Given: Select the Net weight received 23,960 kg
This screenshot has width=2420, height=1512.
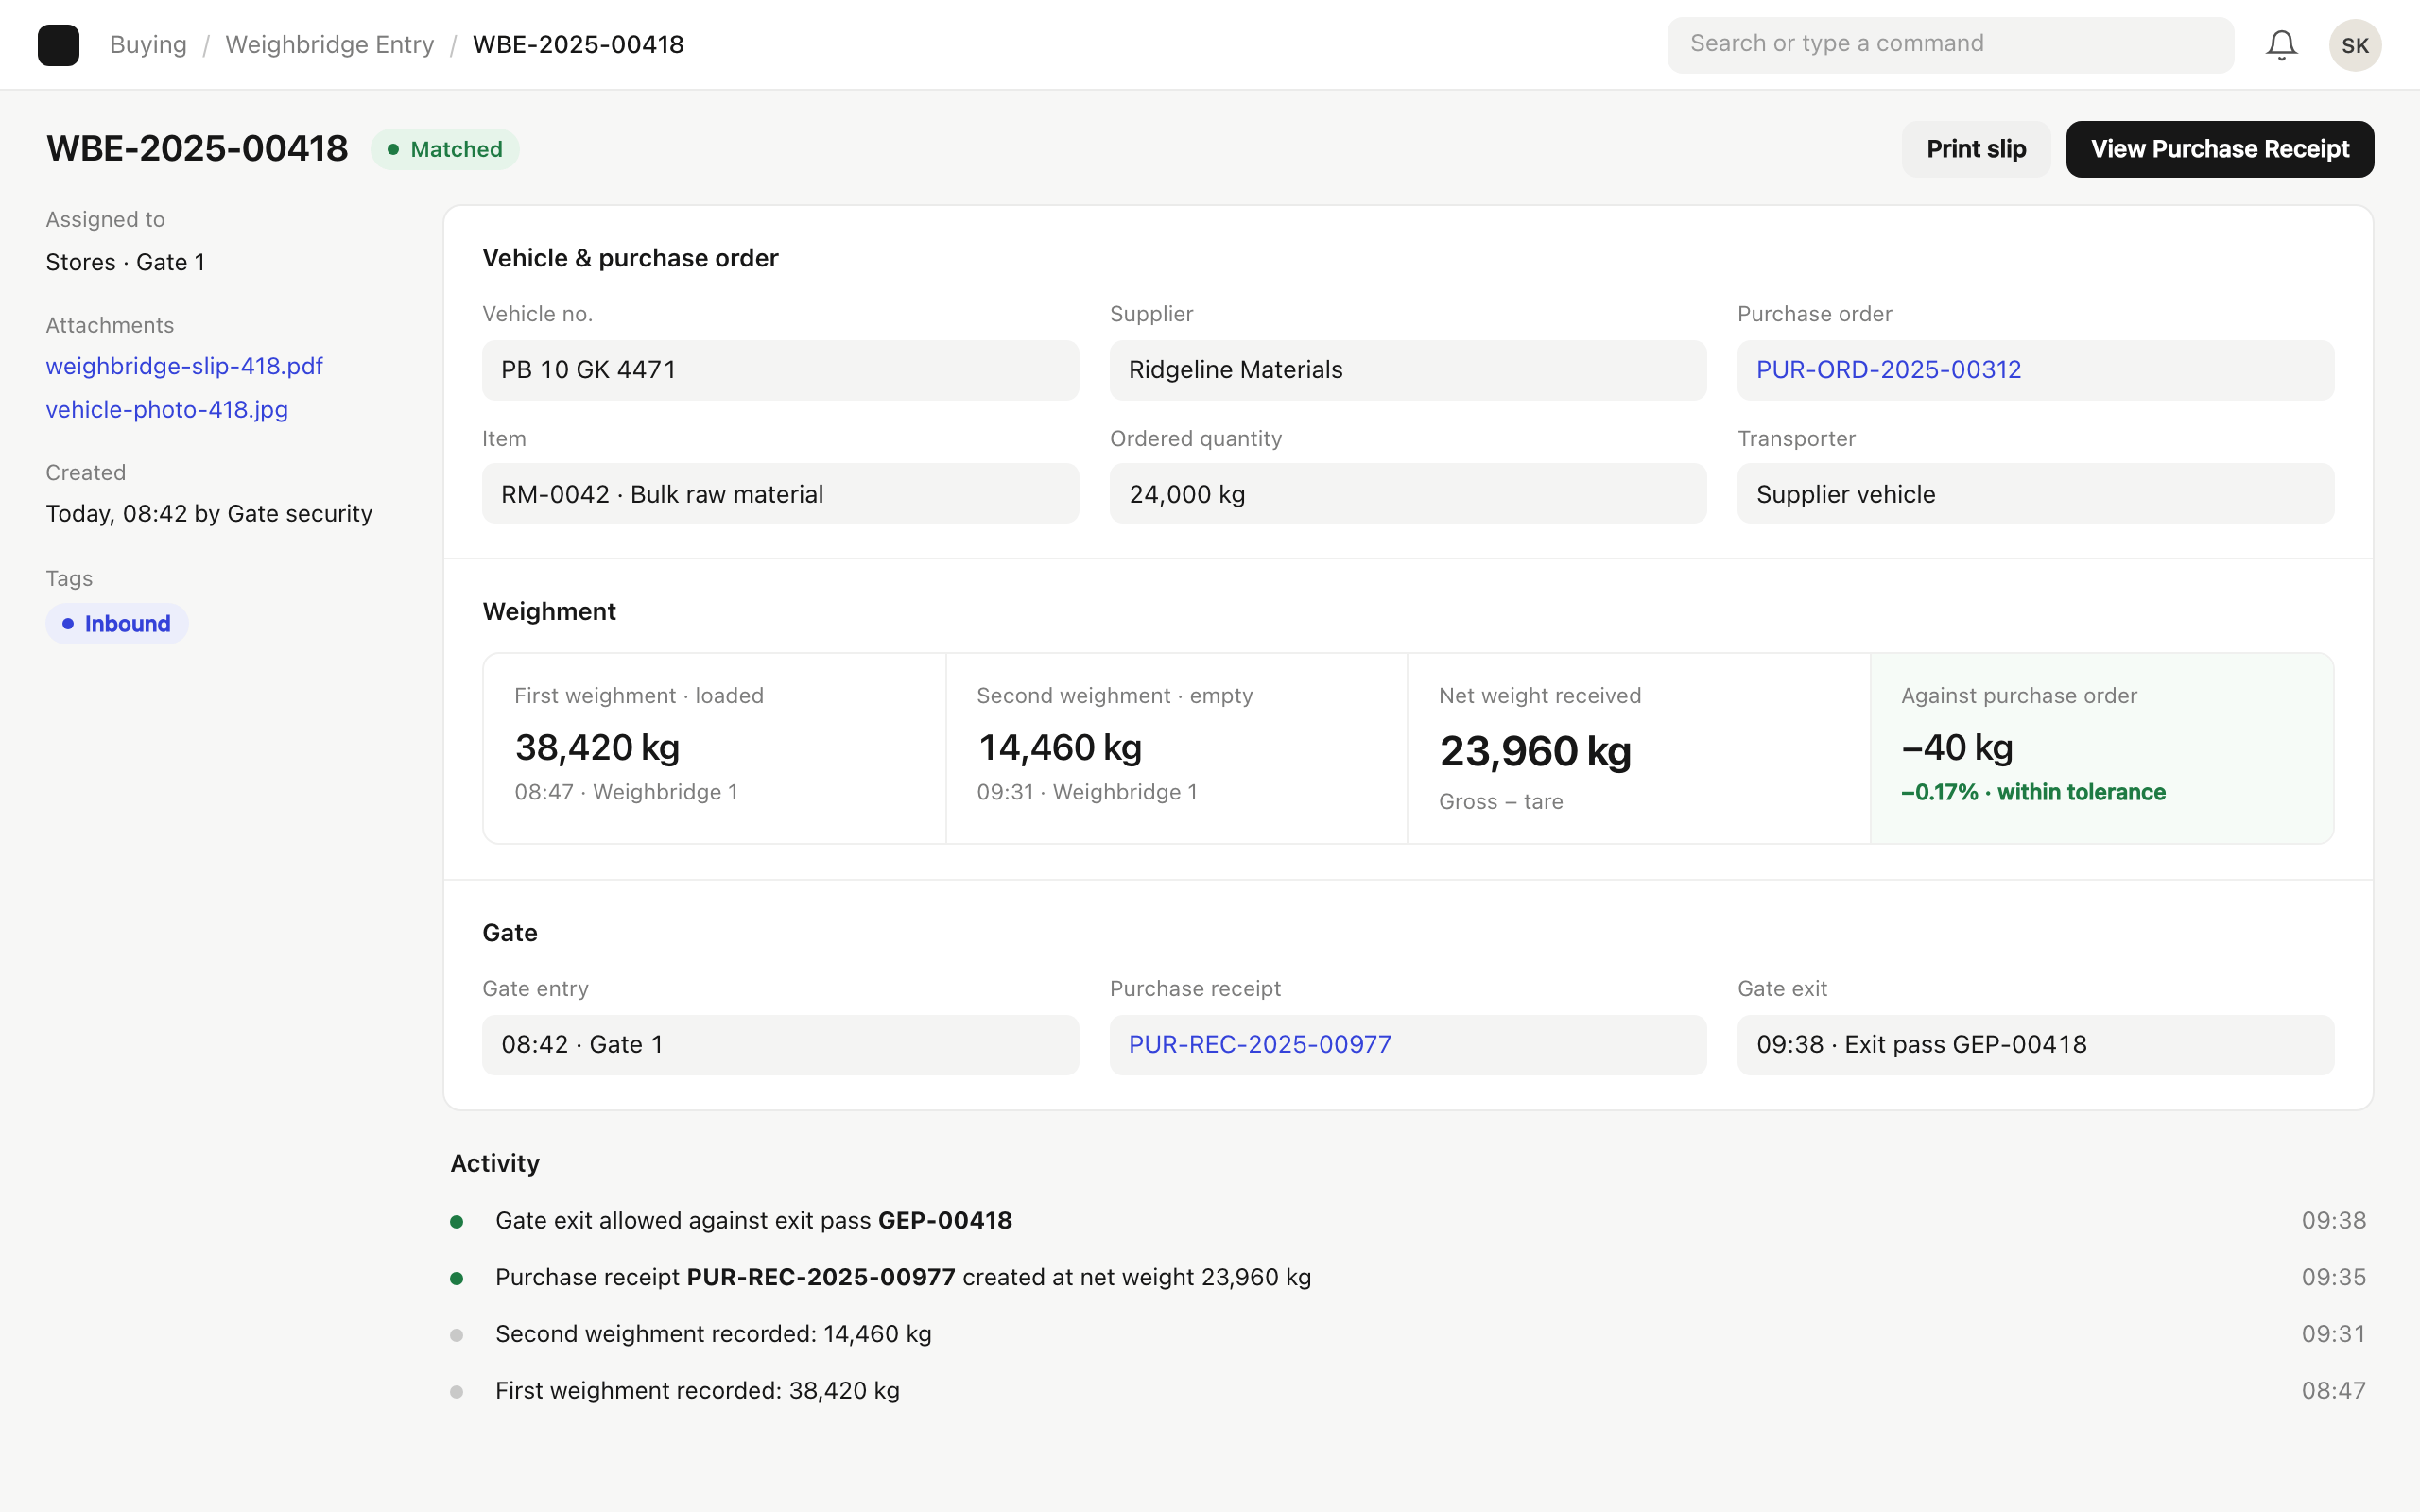Looking at the screenshot, I should (1535, 751).
